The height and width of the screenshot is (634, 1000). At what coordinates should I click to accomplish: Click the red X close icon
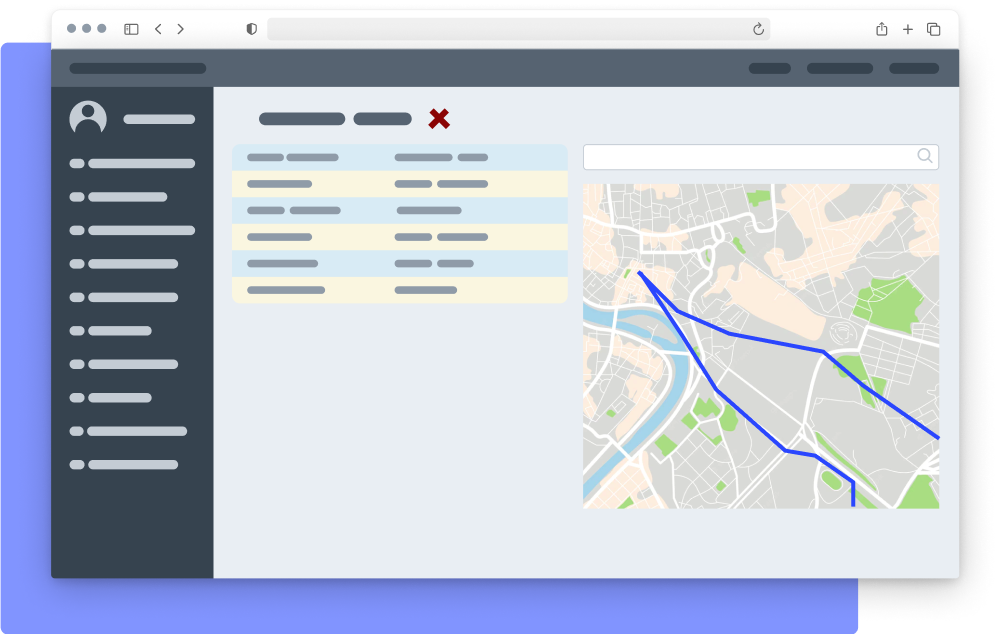tap(439, 119)
